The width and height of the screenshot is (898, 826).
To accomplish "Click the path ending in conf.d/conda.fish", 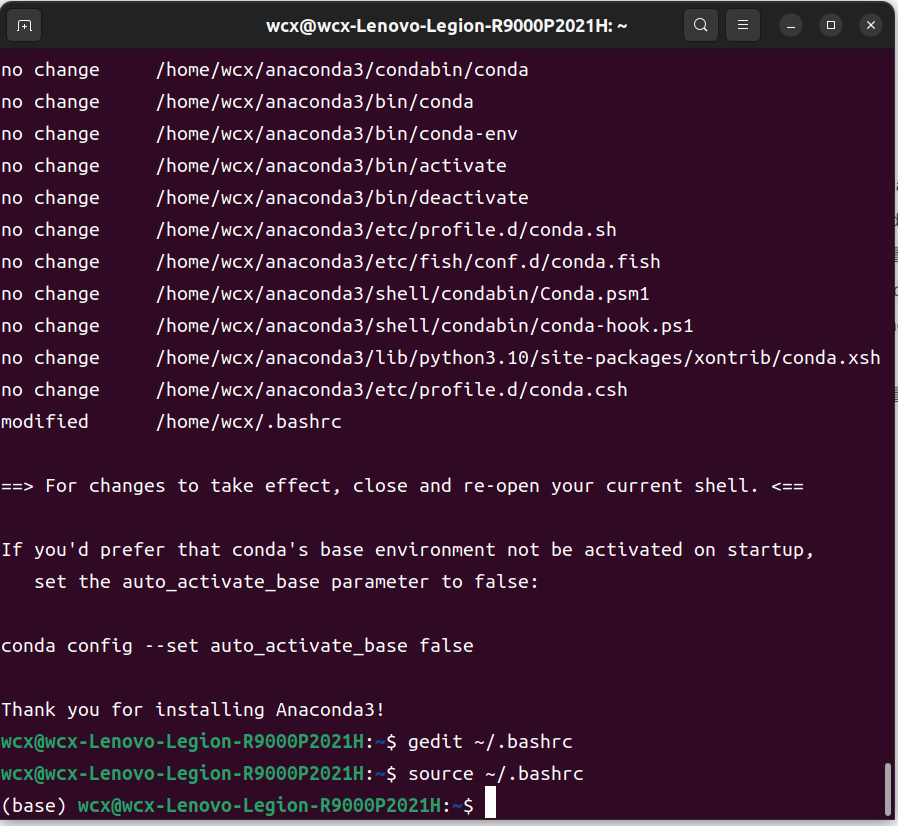I will [x=408, y=262].
